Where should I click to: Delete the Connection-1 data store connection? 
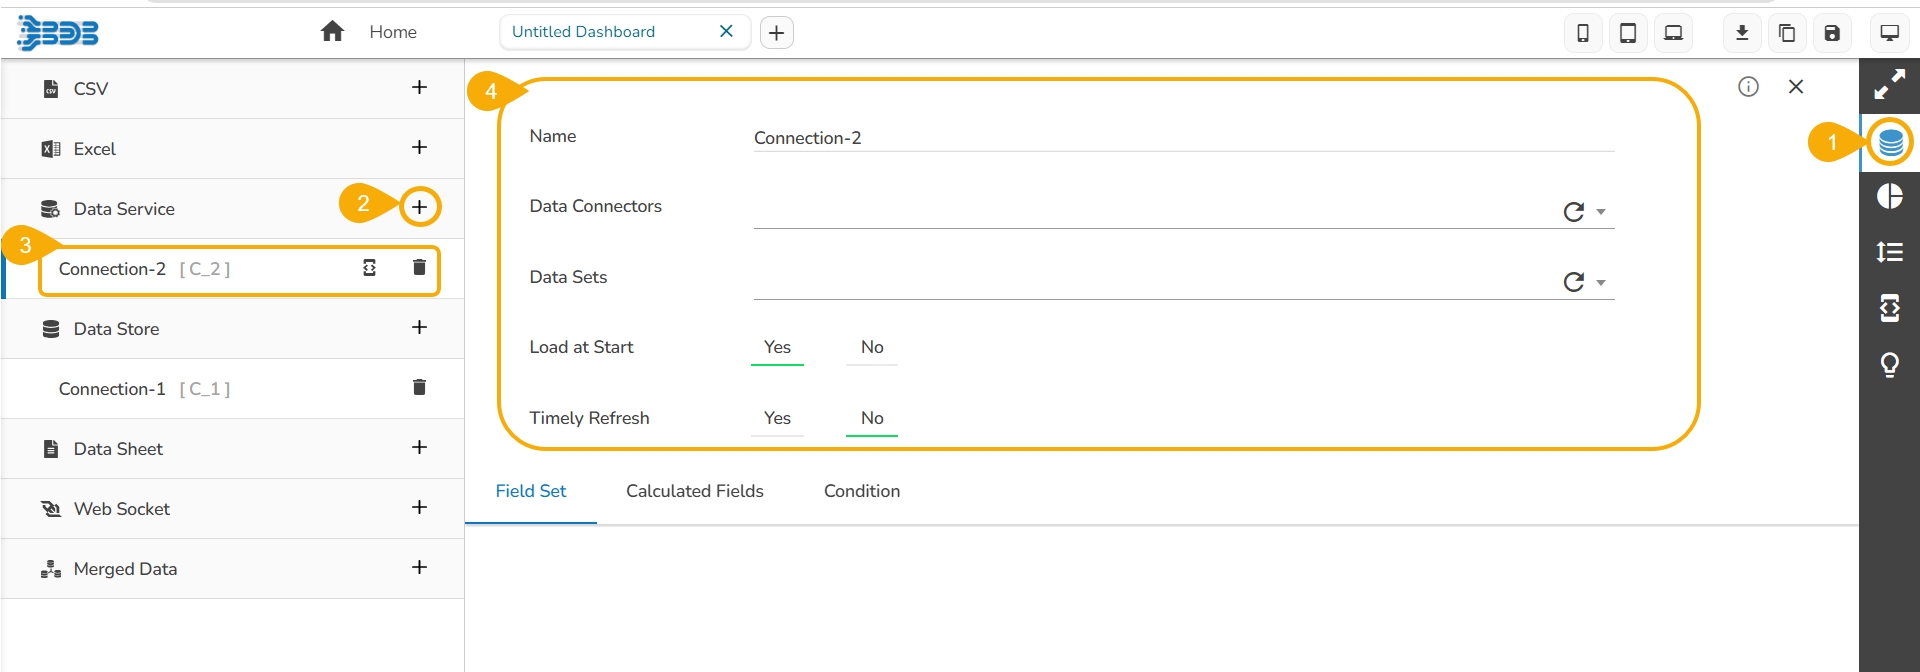420,387
